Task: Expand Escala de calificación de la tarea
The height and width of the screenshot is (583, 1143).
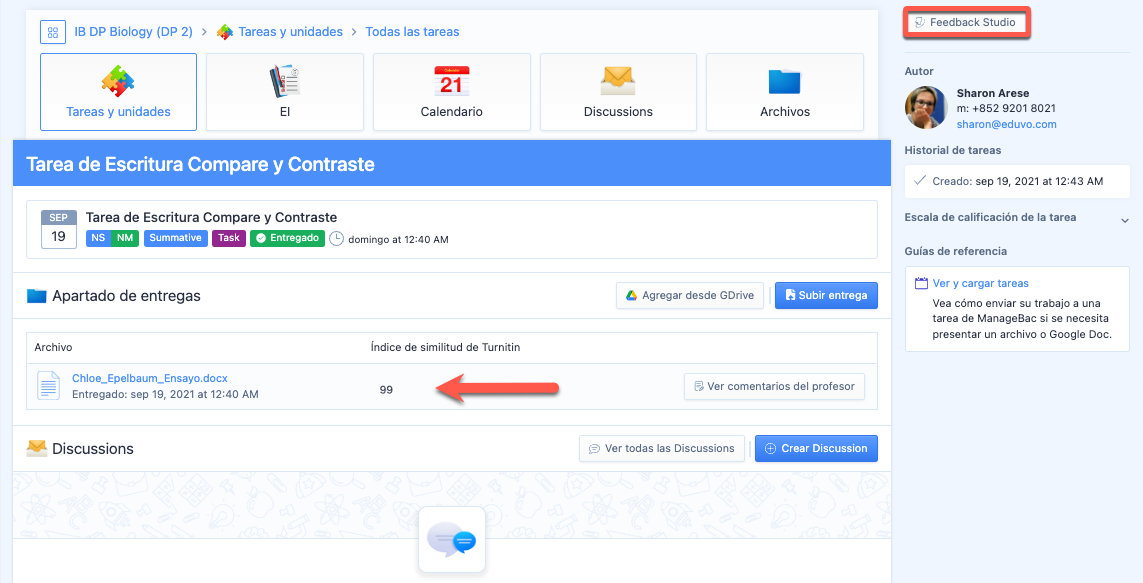Action: point(1124,219)
